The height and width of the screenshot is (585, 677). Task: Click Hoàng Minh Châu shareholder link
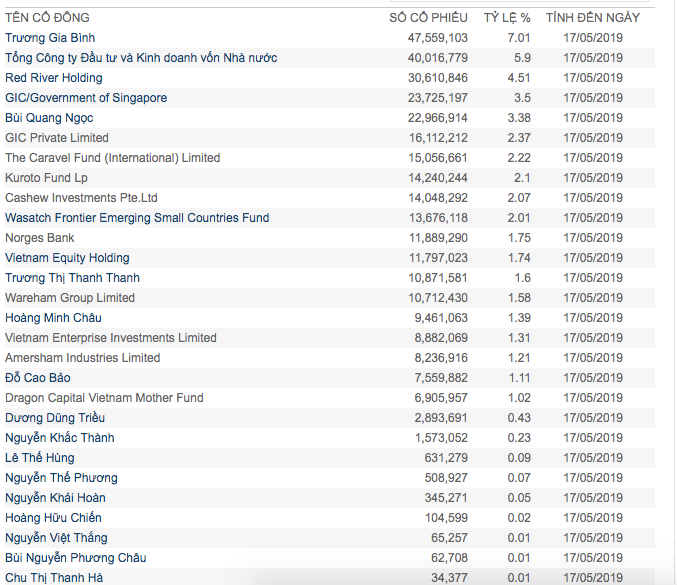54,318
